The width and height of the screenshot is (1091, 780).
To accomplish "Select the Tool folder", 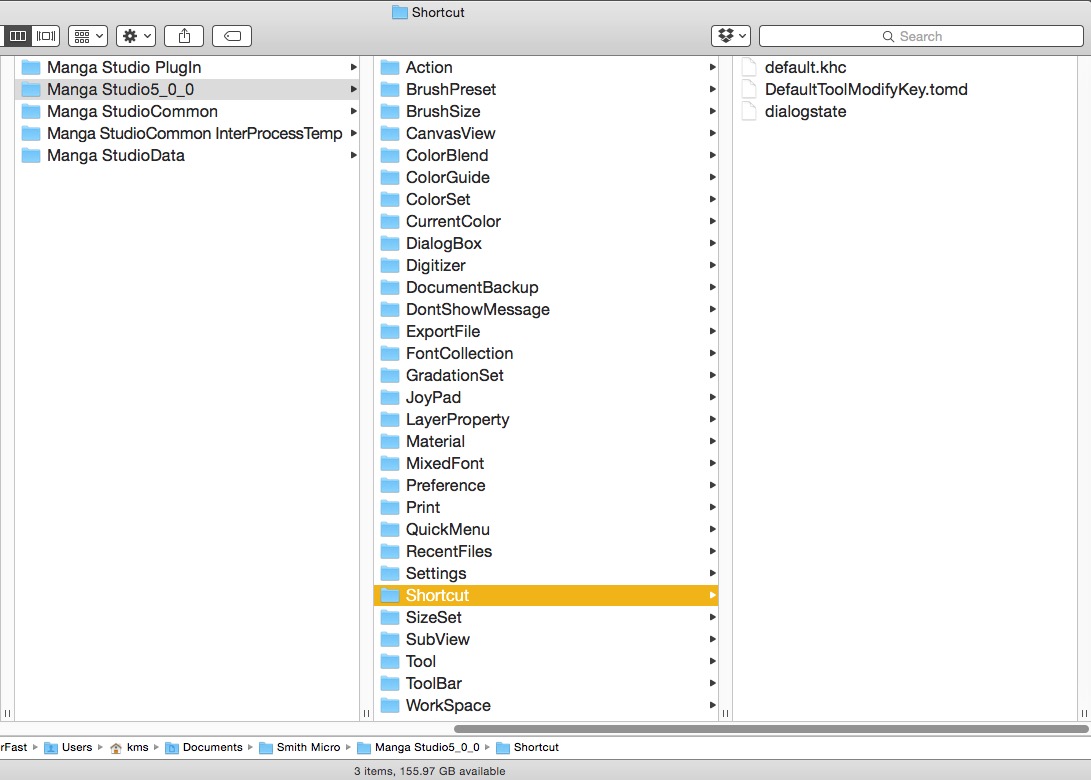I will (x=423, y=661).
